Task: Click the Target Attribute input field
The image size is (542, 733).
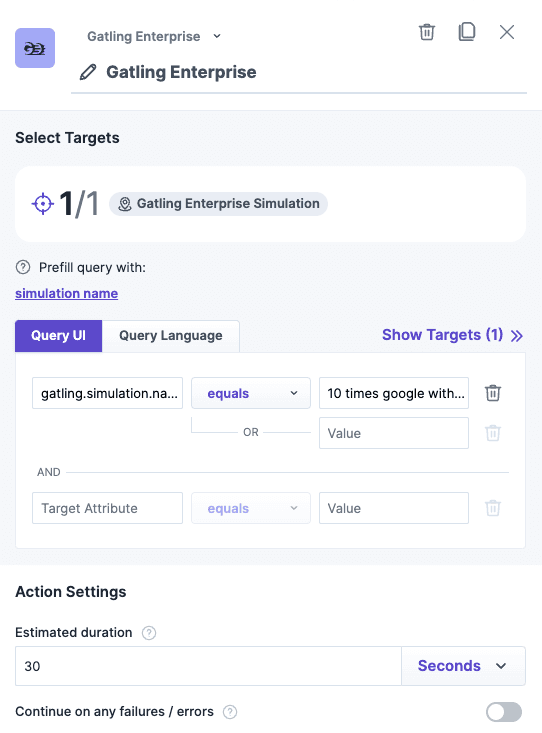Action: point(108,508)
